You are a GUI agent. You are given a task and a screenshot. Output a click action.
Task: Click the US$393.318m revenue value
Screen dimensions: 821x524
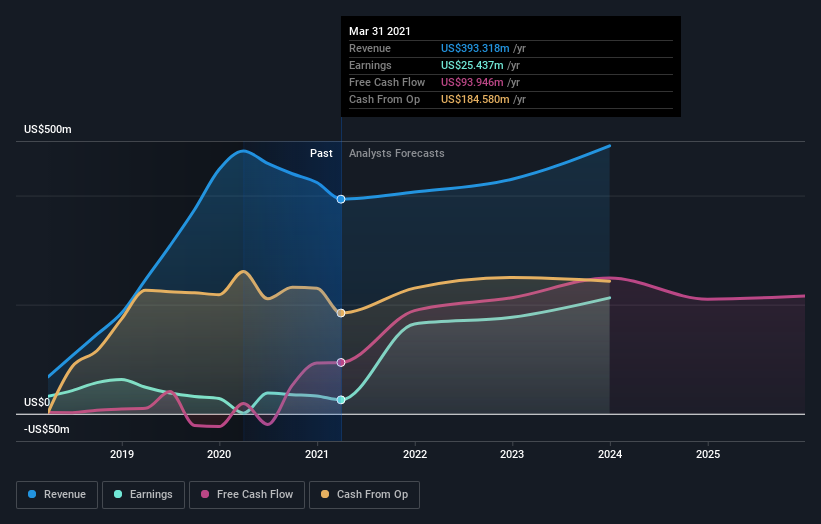click(475, 48)
